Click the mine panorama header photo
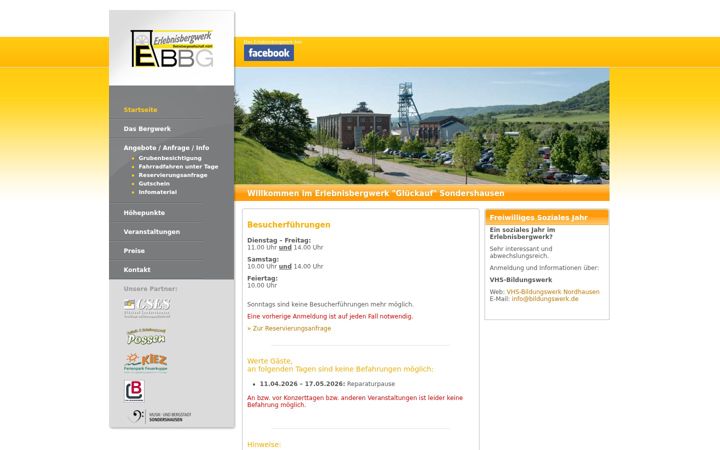Screen dimensions: 720x450 [x=422, y=126]
